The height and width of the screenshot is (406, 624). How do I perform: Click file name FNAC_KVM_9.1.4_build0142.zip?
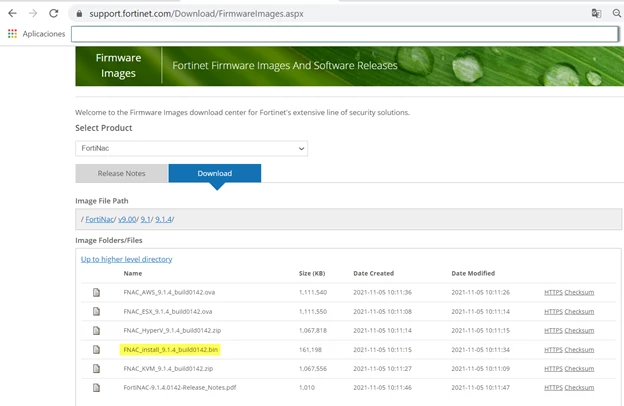[168, 369]
